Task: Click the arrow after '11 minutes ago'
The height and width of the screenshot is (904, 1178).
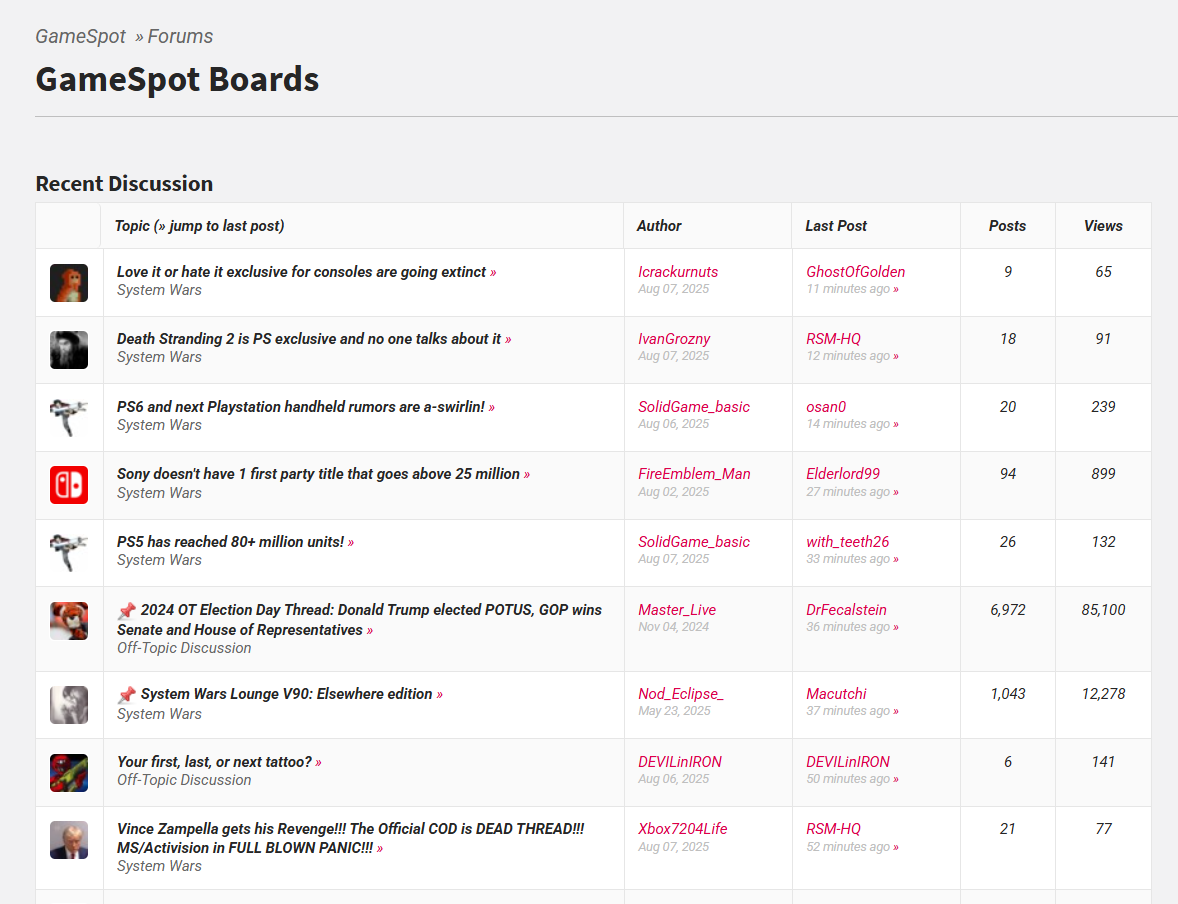Action: (896, 289)
